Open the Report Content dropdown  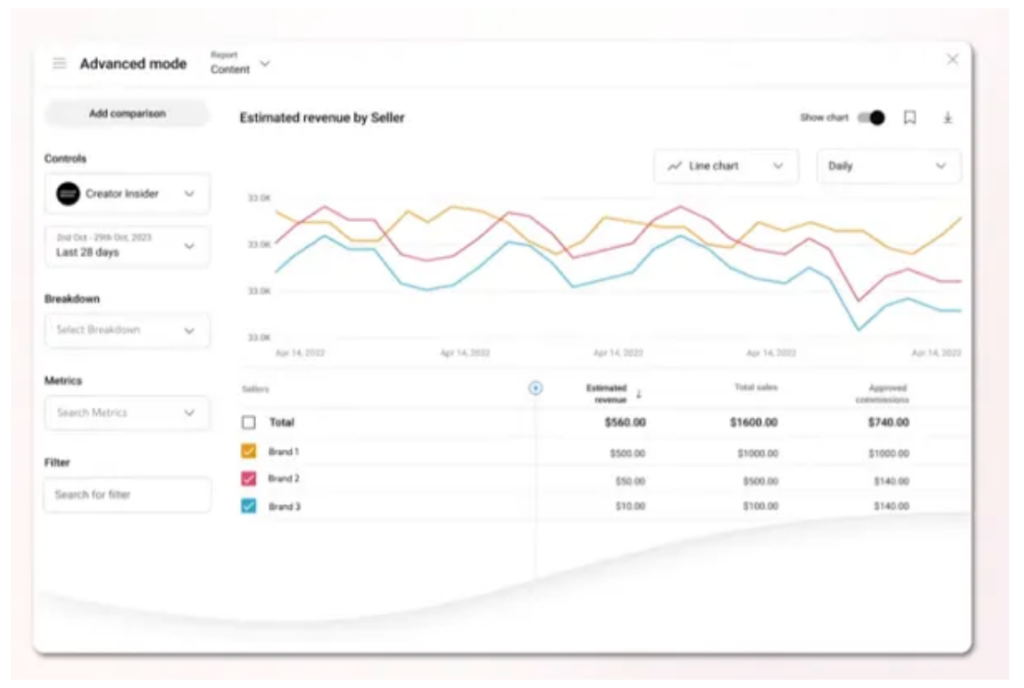(x=240, y=64)
